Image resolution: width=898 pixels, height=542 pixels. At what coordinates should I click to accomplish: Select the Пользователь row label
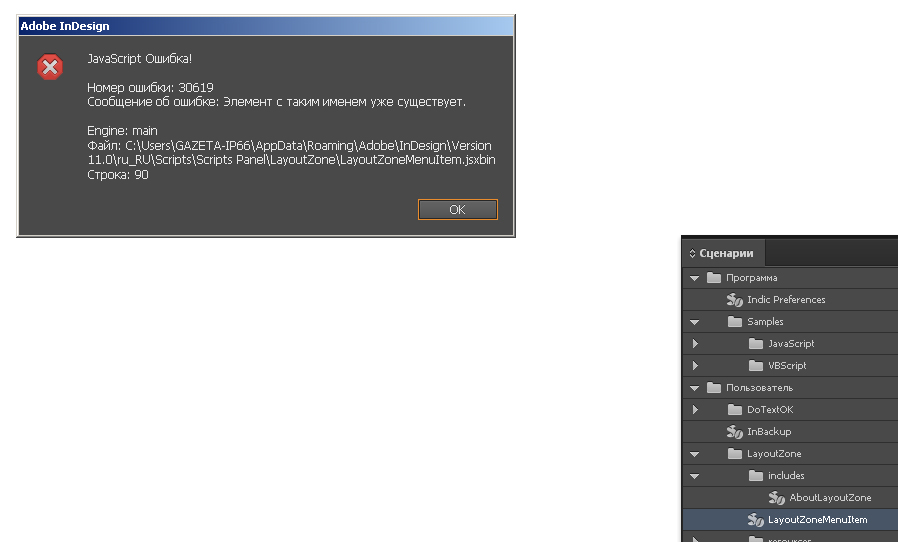[x=759, y=388]
